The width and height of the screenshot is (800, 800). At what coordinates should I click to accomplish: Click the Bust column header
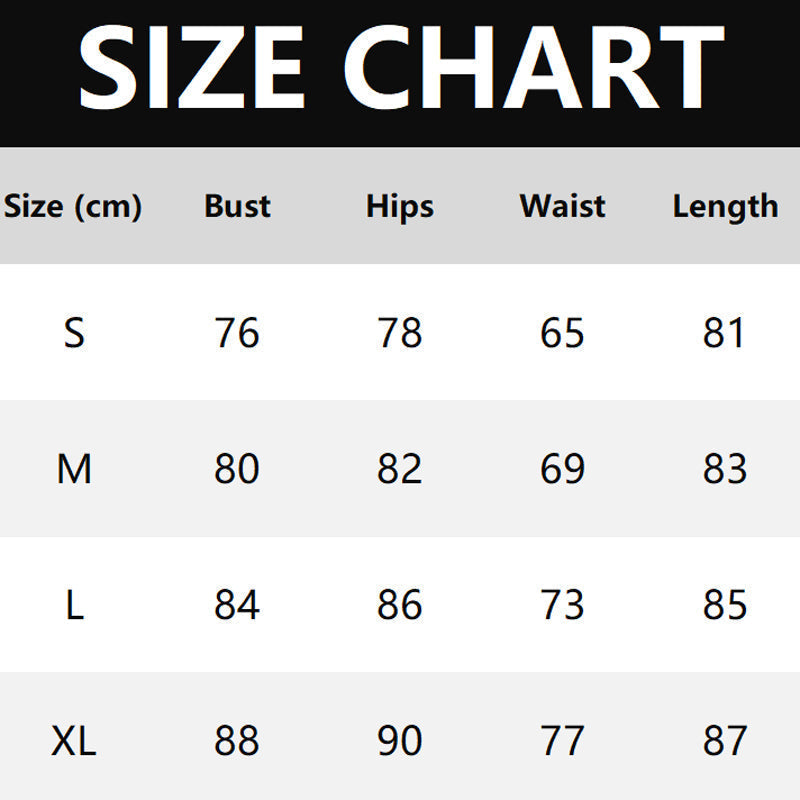tap(237, 206)
